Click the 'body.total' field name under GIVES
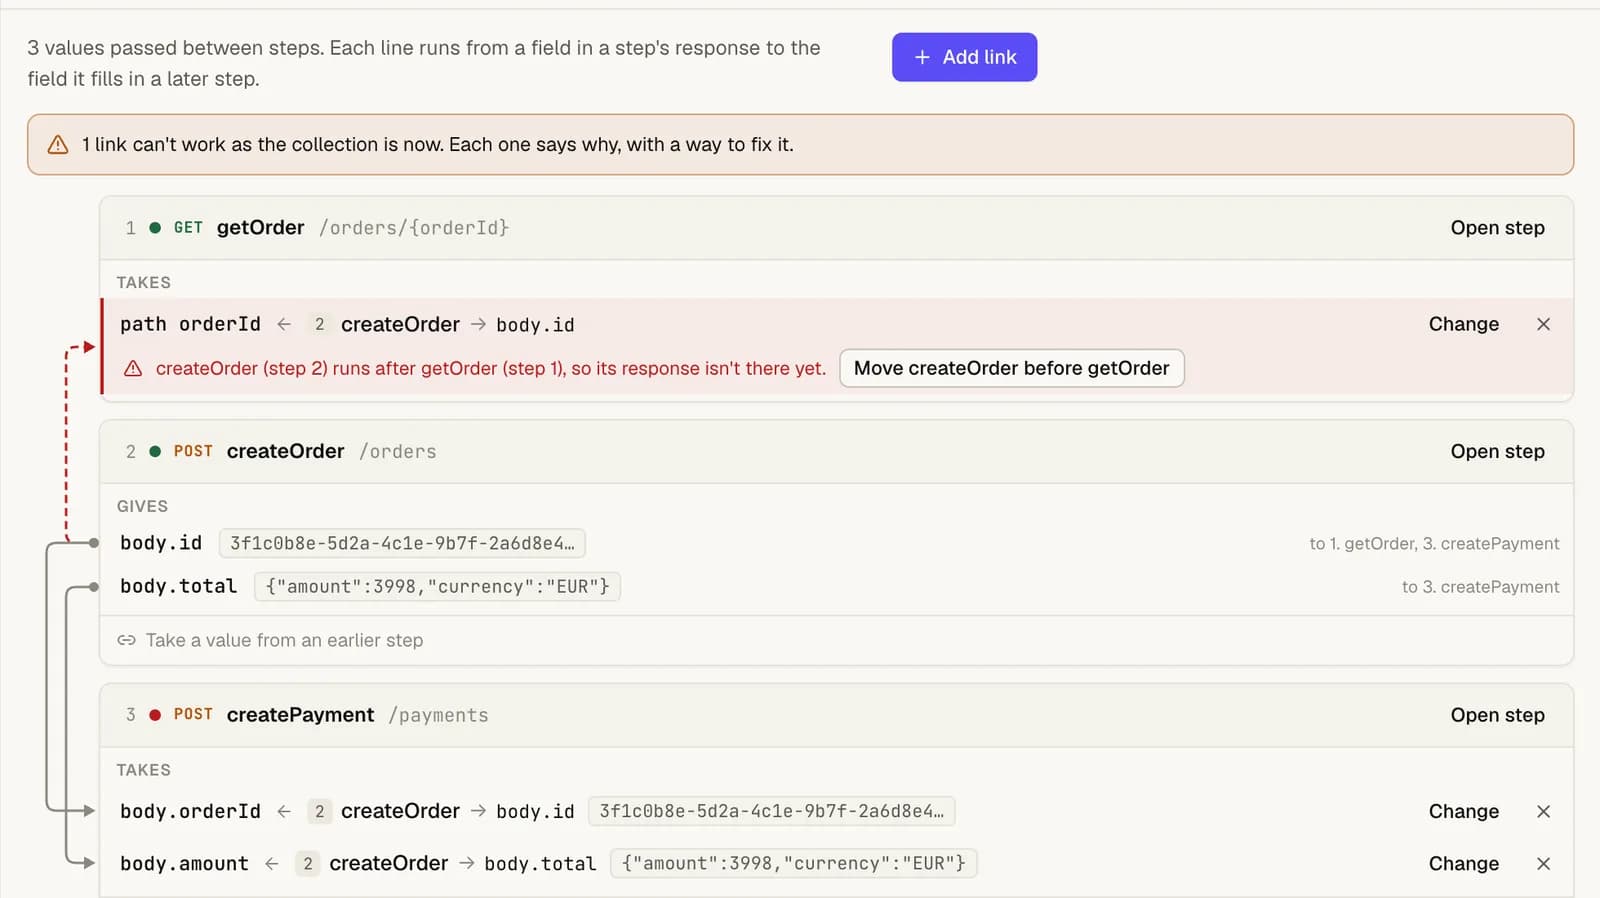Image resolution: width=1600 pixels, height=898 pixels. pos(178,586)
